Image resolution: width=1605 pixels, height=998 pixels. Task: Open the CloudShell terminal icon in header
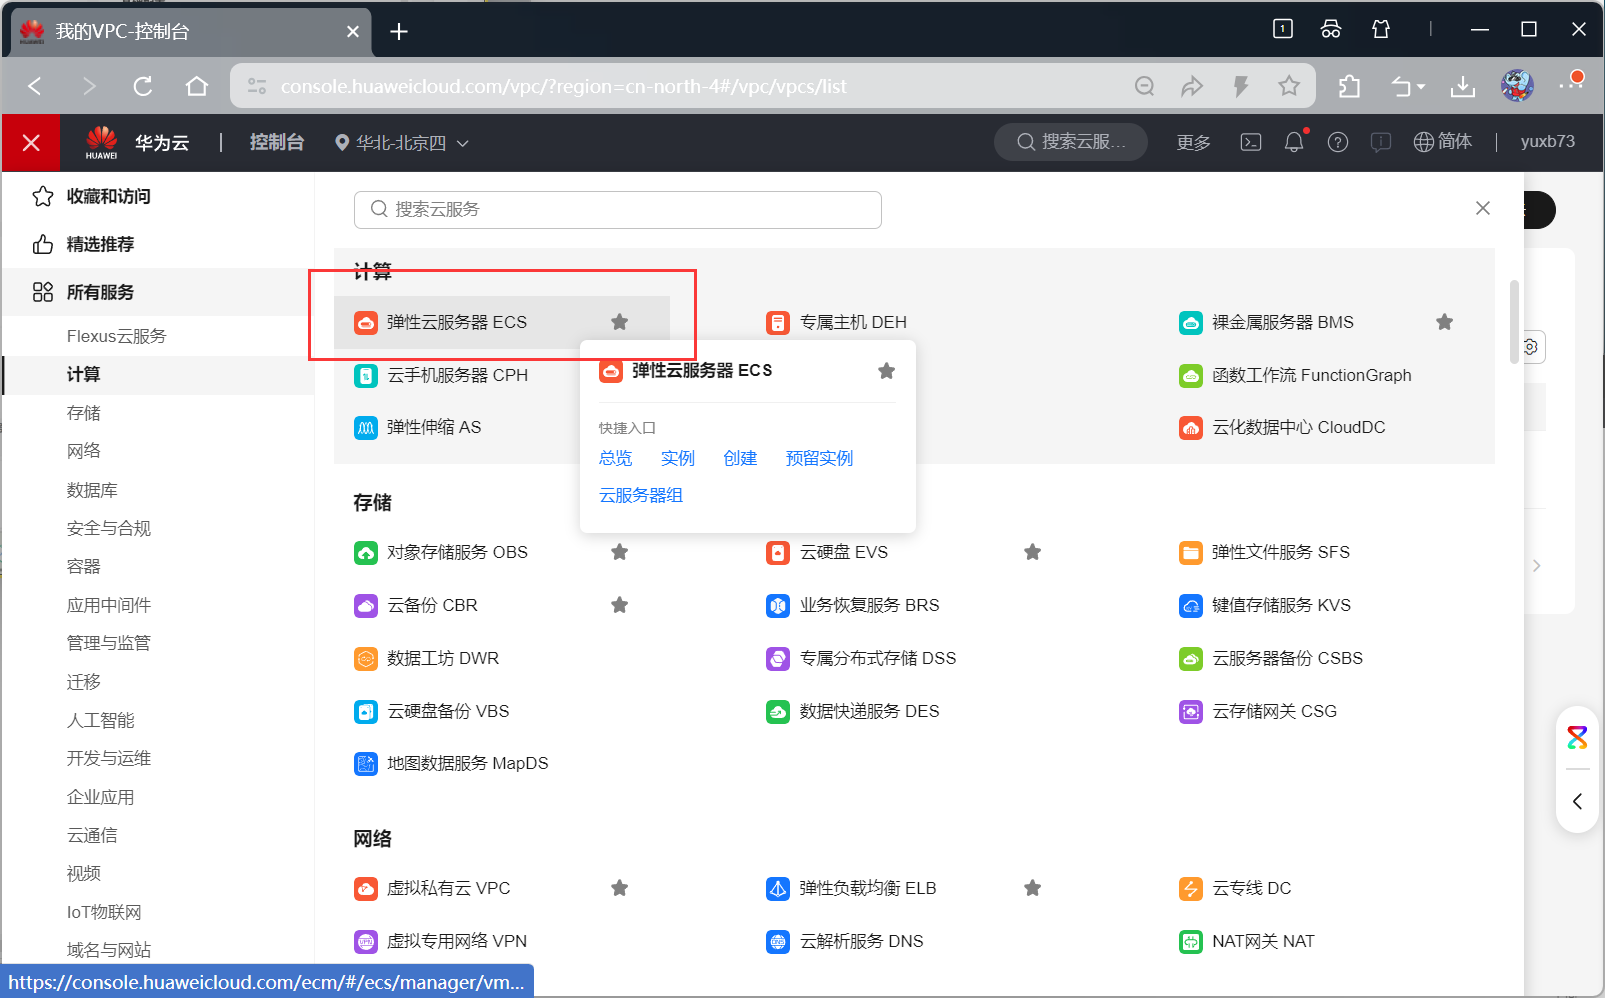click(1251, 142)
